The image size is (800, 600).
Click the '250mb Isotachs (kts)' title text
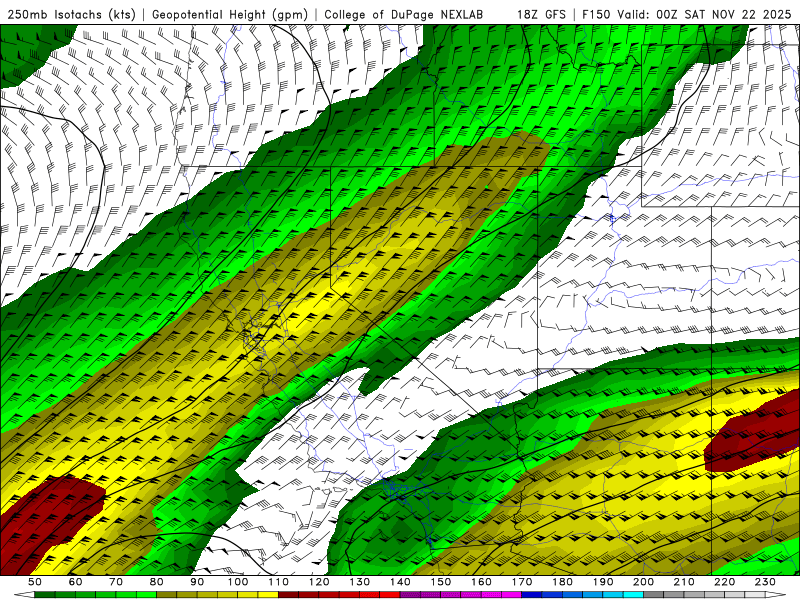pos(71,14)
